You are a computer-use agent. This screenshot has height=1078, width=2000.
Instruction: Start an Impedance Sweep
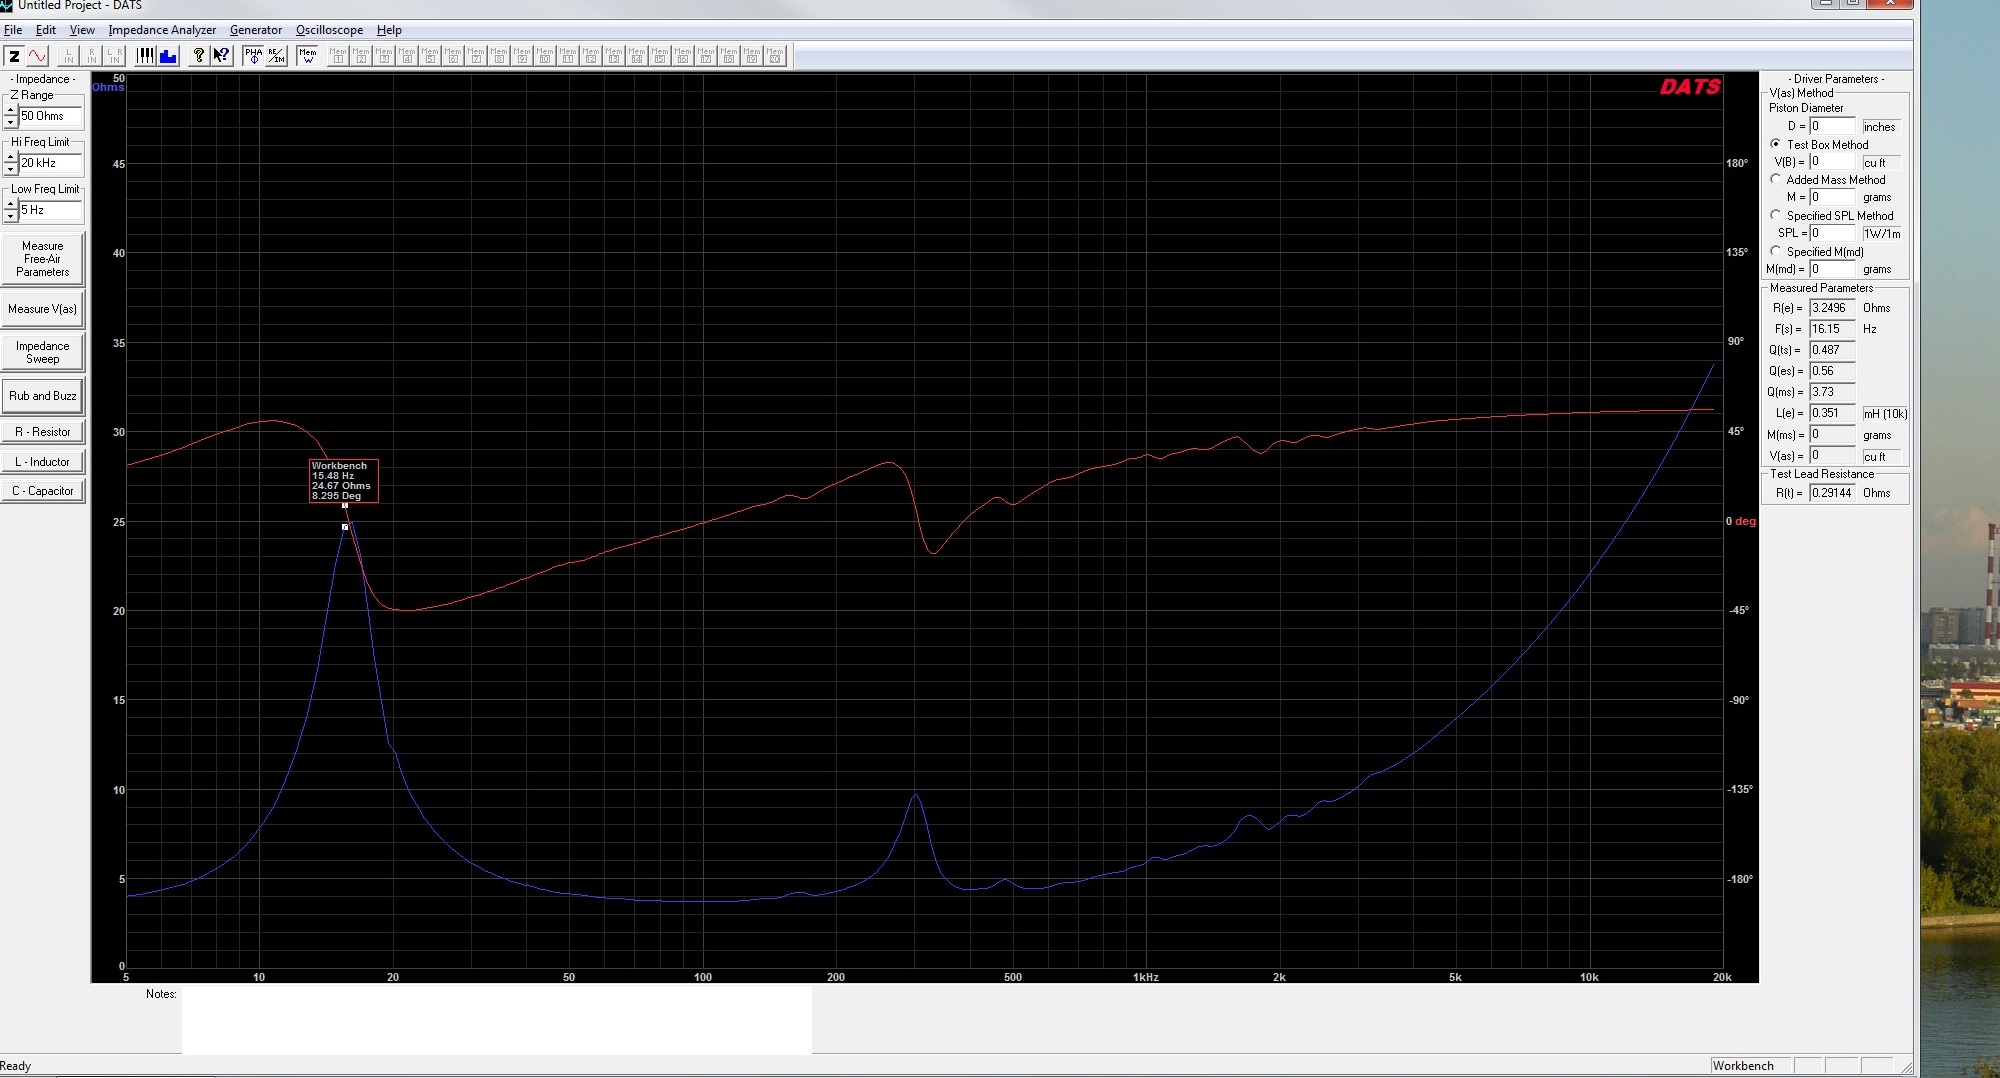pos(43,352)
